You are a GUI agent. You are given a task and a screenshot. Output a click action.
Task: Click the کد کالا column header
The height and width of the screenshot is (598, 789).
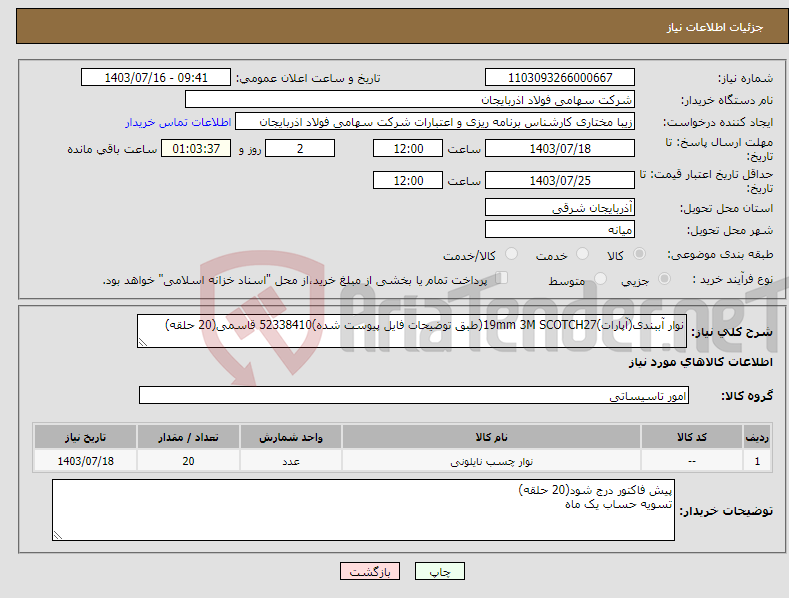click(691, 437)
